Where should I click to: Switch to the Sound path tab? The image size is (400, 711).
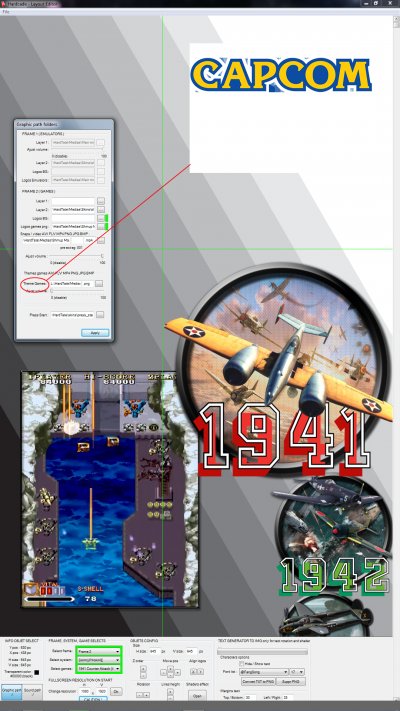coord(33,692)
